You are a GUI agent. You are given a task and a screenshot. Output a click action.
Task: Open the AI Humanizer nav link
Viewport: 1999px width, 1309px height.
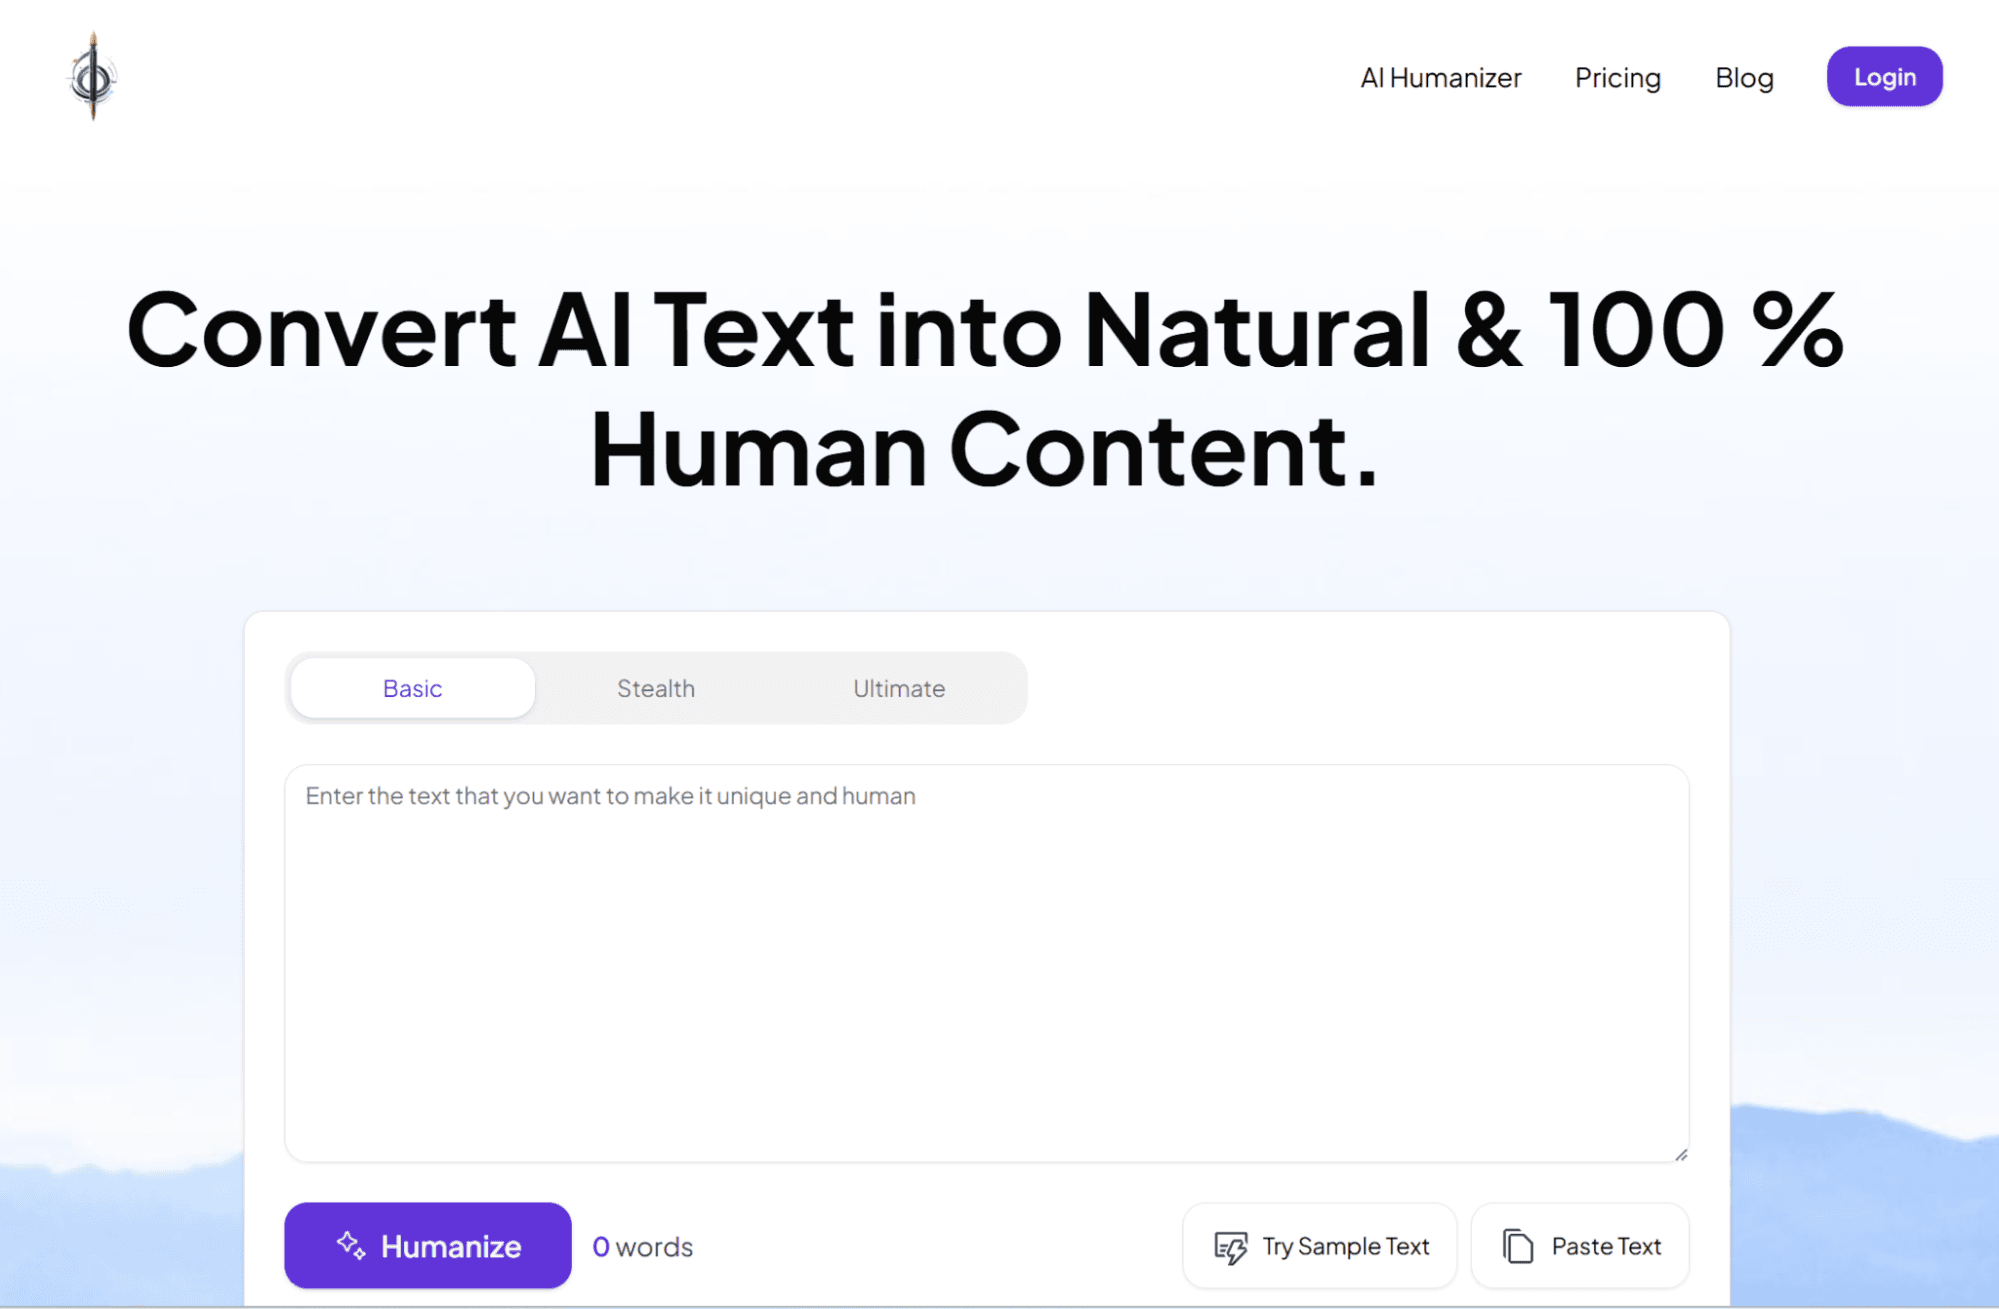click(1440, 77)
